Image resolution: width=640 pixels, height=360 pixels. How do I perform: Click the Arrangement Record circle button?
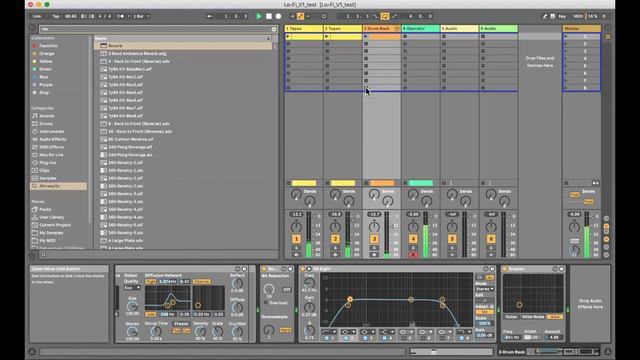[x=278, y=16]
